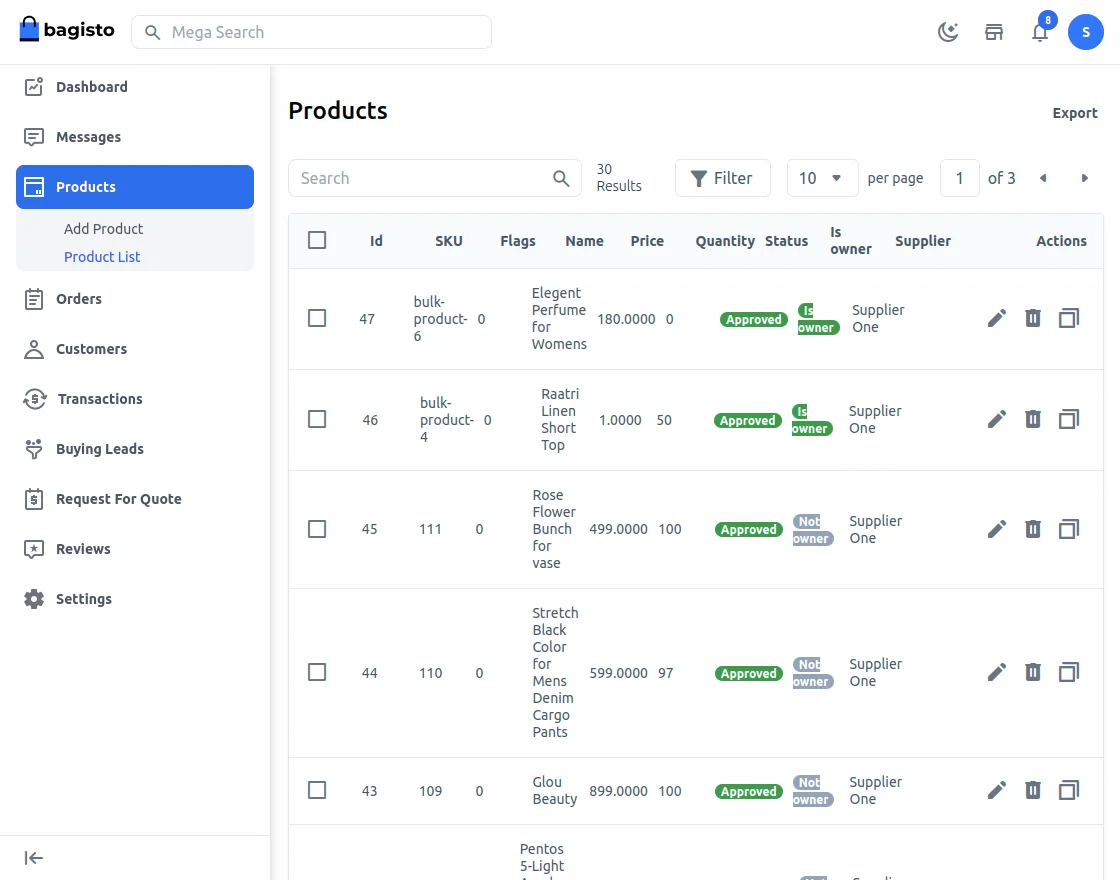Select all products with the header checkbox
1120x880 pixels.
tap(317, 240)
